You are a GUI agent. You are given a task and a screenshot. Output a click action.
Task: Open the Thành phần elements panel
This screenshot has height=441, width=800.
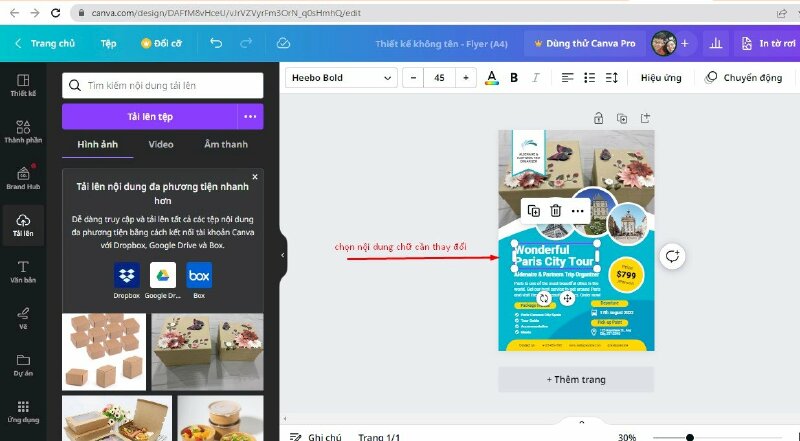pos(23,131)
